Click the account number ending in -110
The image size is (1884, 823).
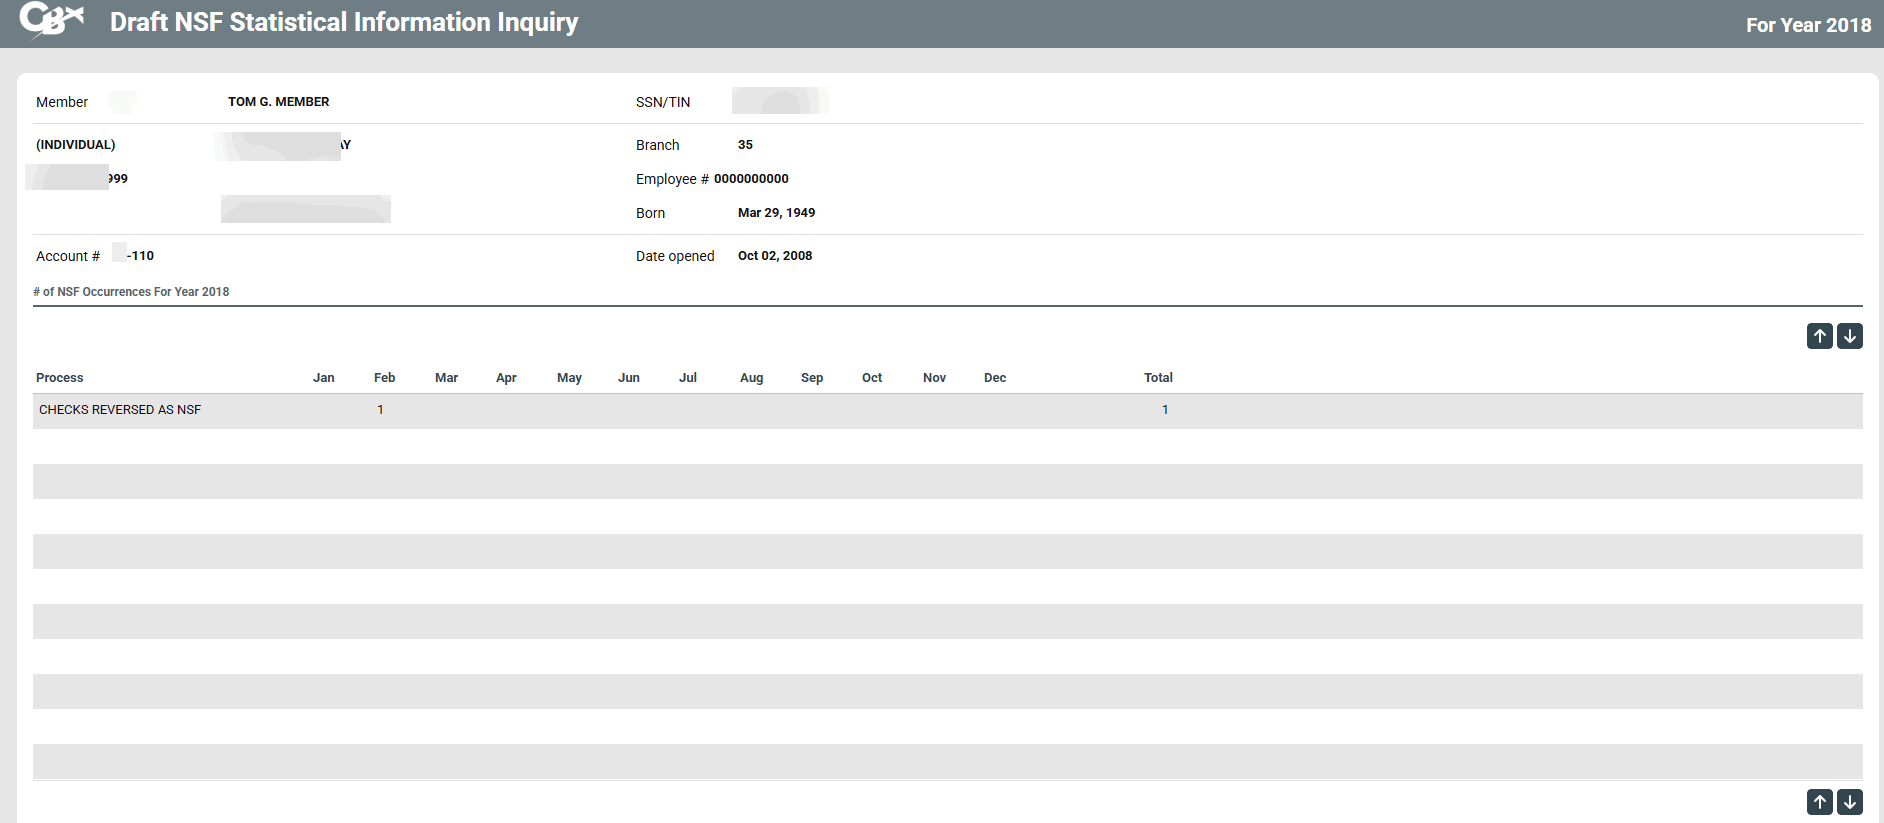tap(140, 256)
